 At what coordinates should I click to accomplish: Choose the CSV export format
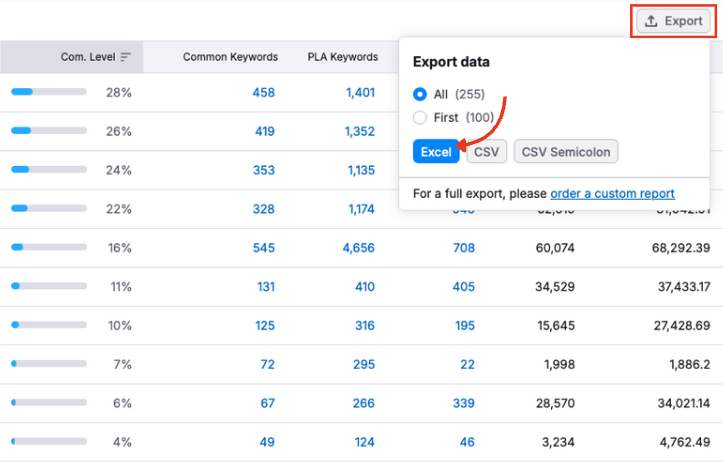(487, 152)
